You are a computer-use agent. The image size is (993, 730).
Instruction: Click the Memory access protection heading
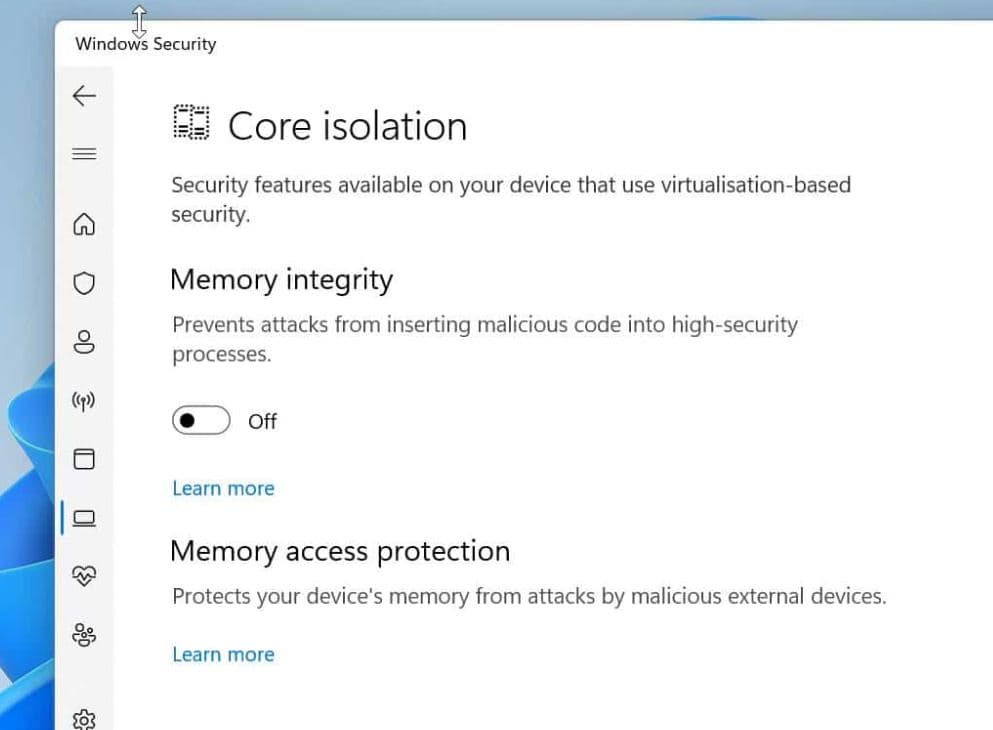340,551
